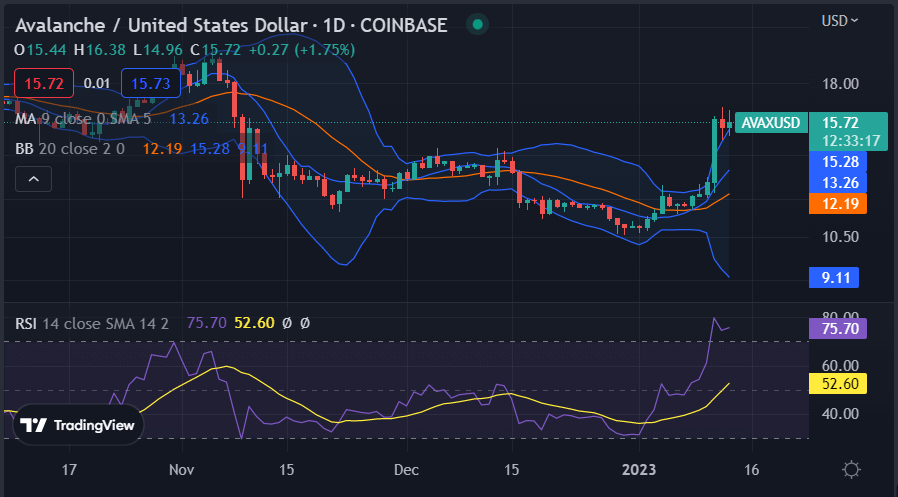
Task: Click the 9.11 lower band axis label
Action: pos(834,278)
